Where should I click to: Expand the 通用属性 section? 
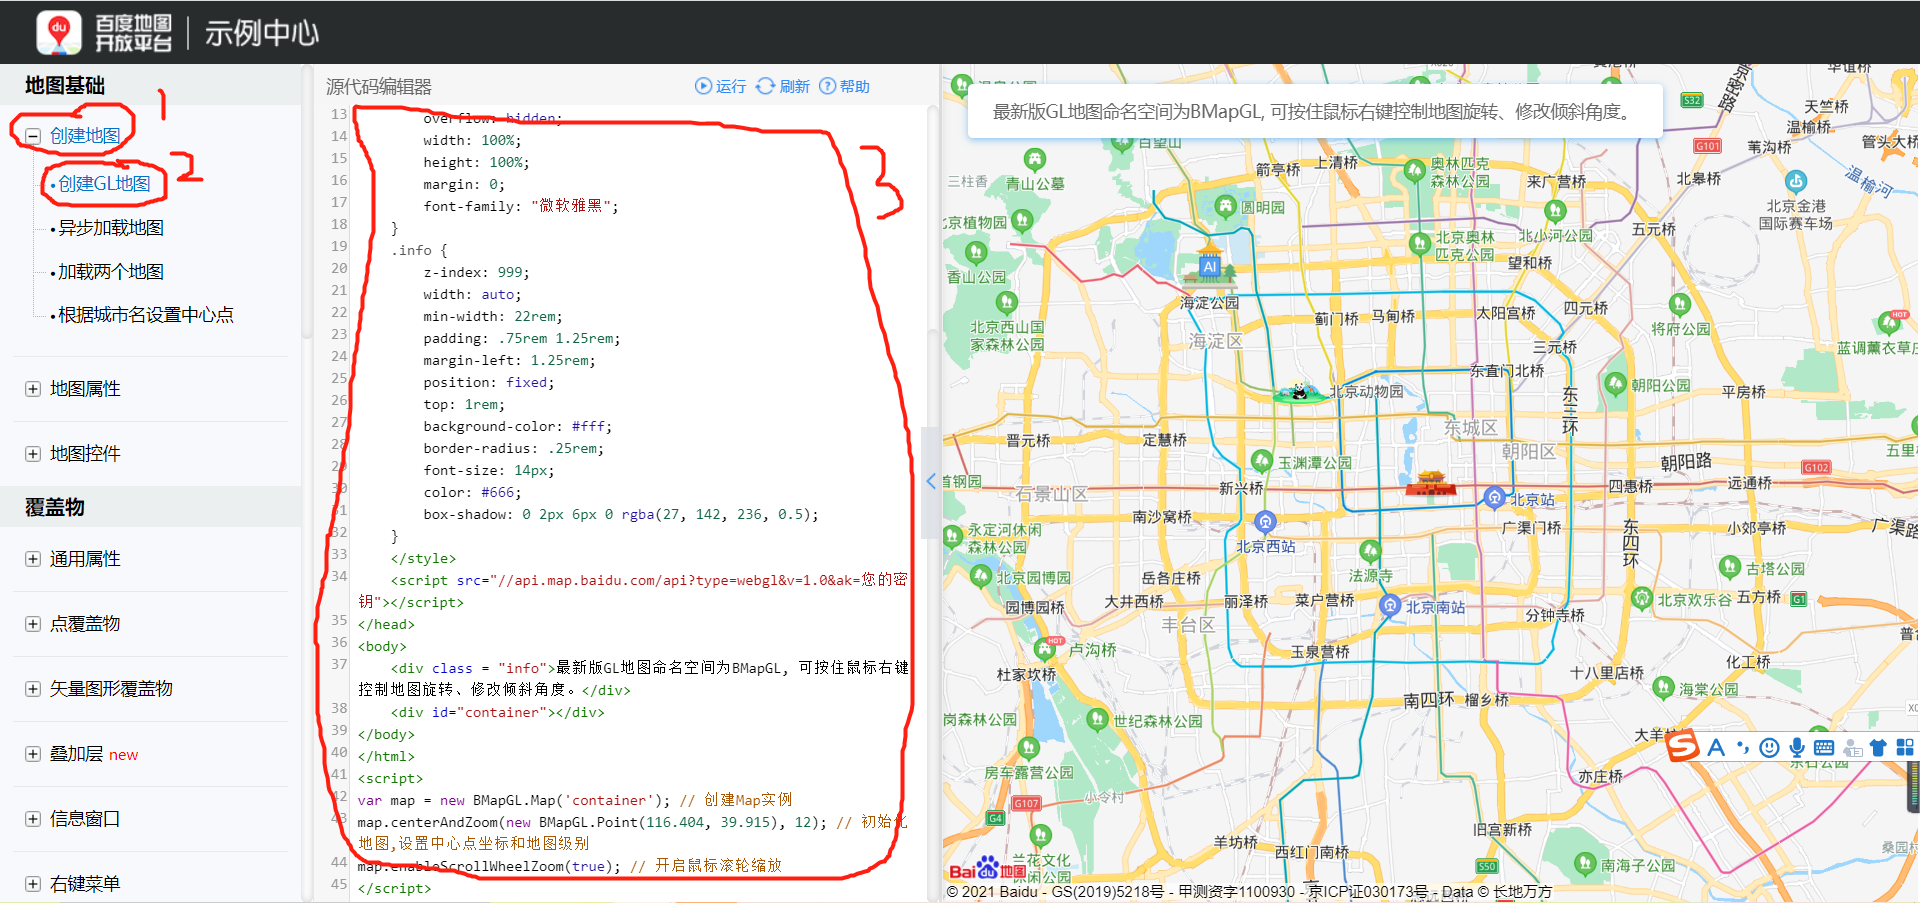33,559
